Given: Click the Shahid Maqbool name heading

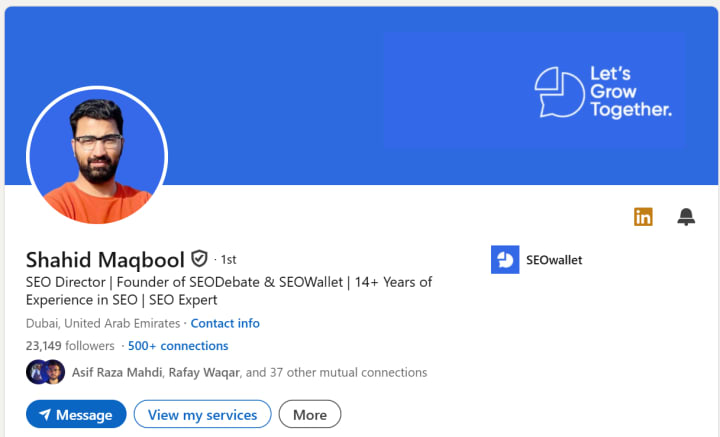Looking at the screenshot, I should click(105, 259).
